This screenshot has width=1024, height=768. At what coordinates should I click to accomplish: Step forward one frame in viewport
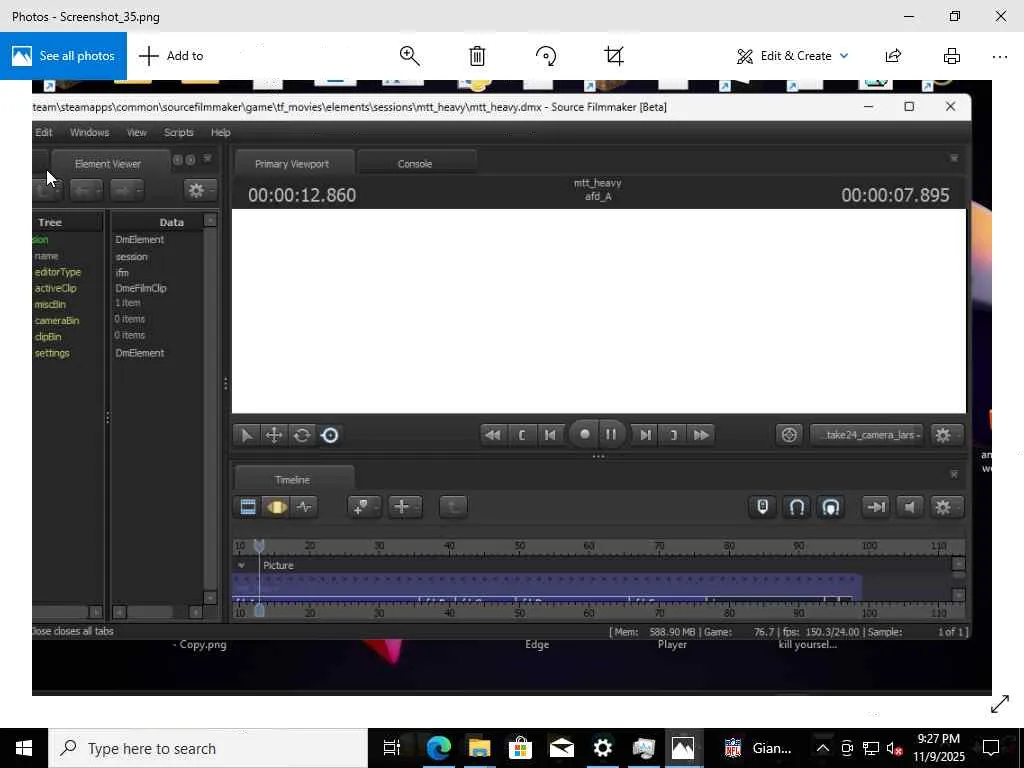click(645, 435)
